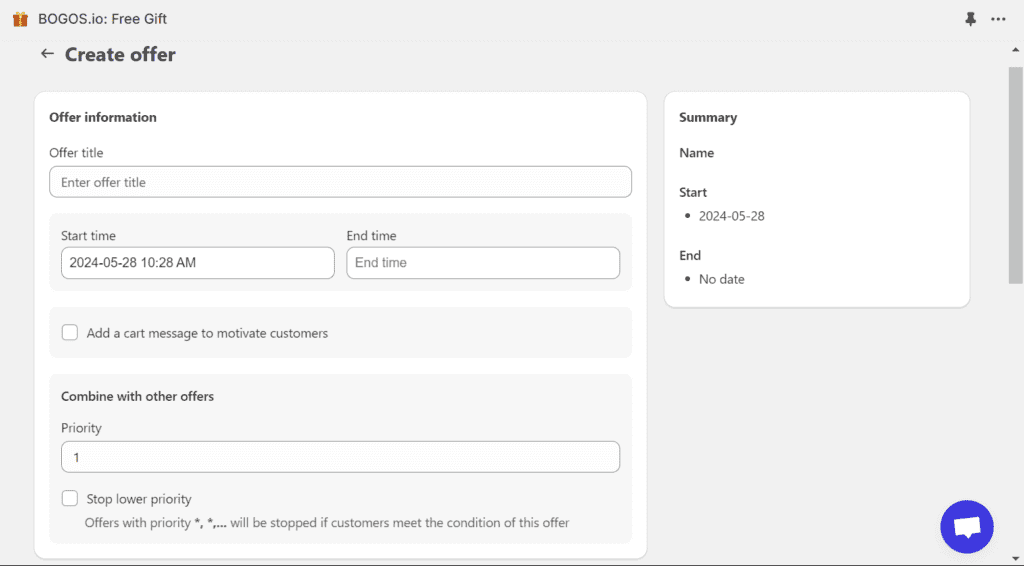The image size is (1024, 566).
Task: Tick the Stop lower priority checkbox
Action: coord(70,499)
